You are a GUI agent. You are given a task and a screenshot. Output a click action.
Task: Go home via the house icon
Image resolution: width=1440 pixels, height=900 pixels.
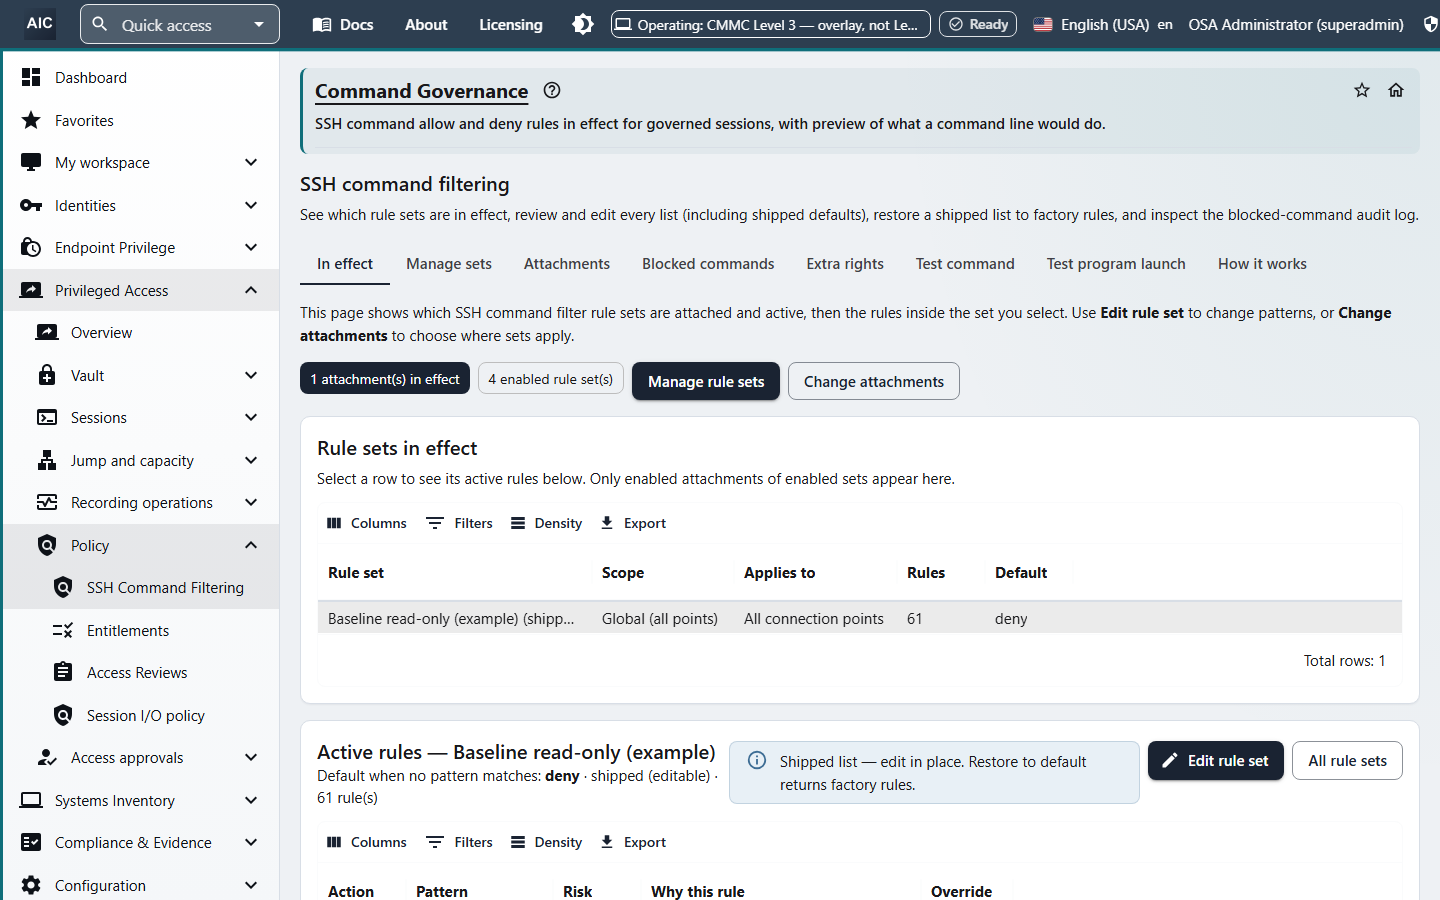pyautogui.click(x=1396, y=90)
